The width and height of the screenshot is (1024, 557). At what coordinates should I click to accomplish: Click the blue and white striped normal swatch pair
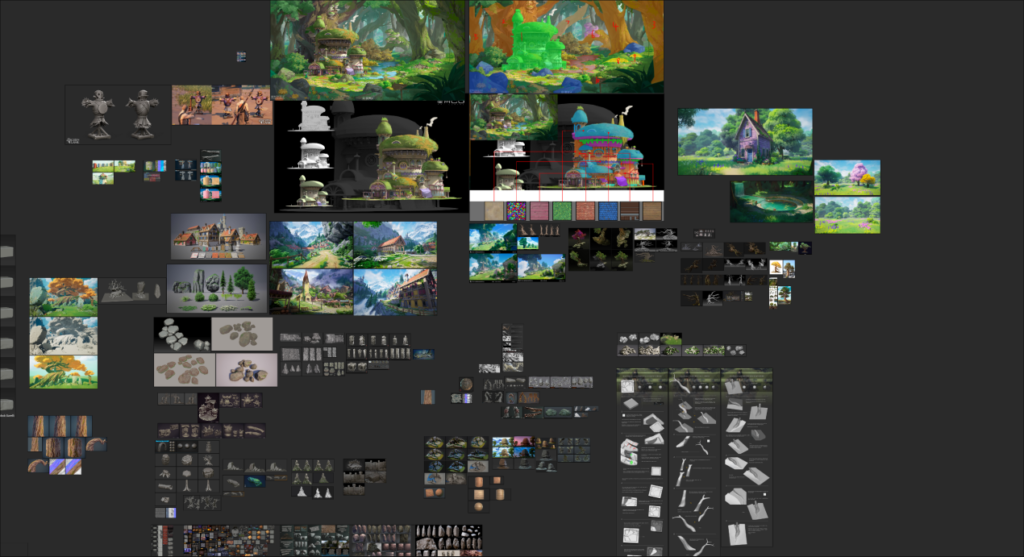coord(65,466)
